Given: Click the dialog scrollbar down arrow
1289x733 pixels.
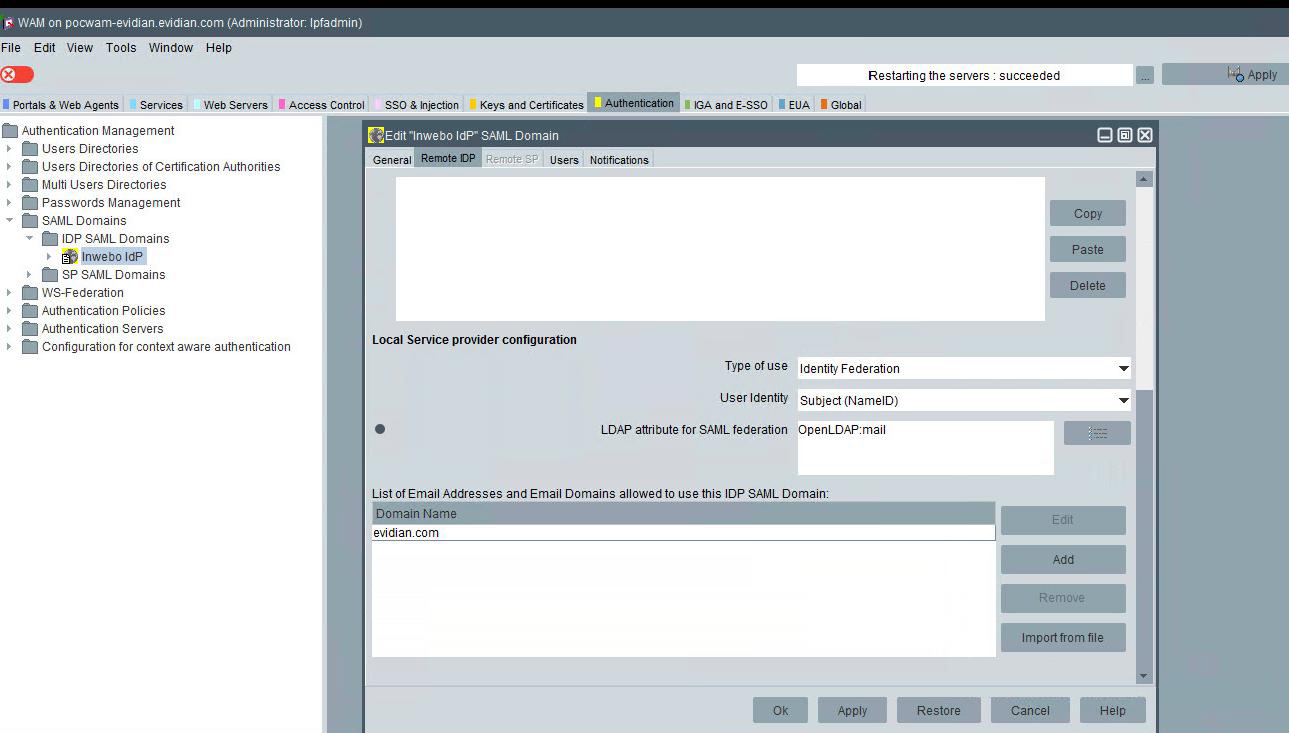Looking at the screenshot, I should pyautogui.click(x=1144, y=676).
